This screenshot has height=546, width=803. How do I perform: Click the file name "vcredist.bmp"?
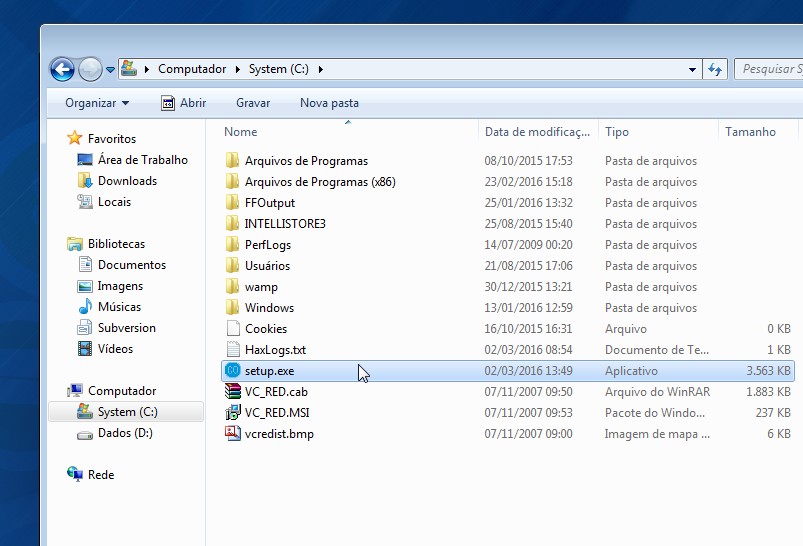tap(279, 434)
